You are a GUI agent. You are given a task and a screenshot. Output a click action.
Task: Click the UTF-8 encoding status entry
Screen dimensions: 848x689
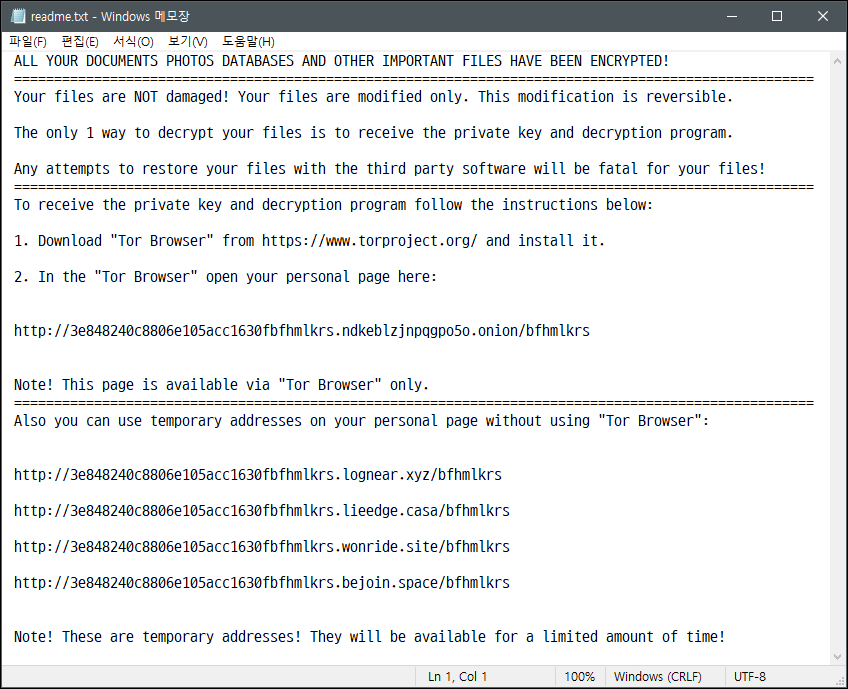tap(750, 677)
